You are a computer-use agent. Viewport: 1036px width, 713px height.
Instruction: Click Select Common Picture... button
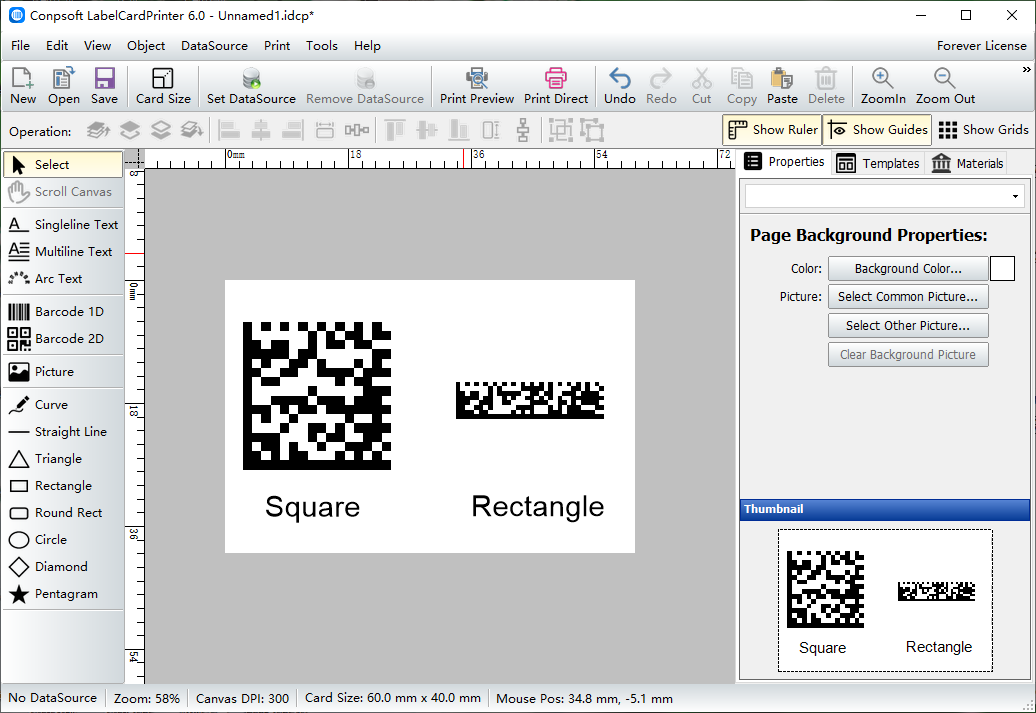(x=908, y=297)
